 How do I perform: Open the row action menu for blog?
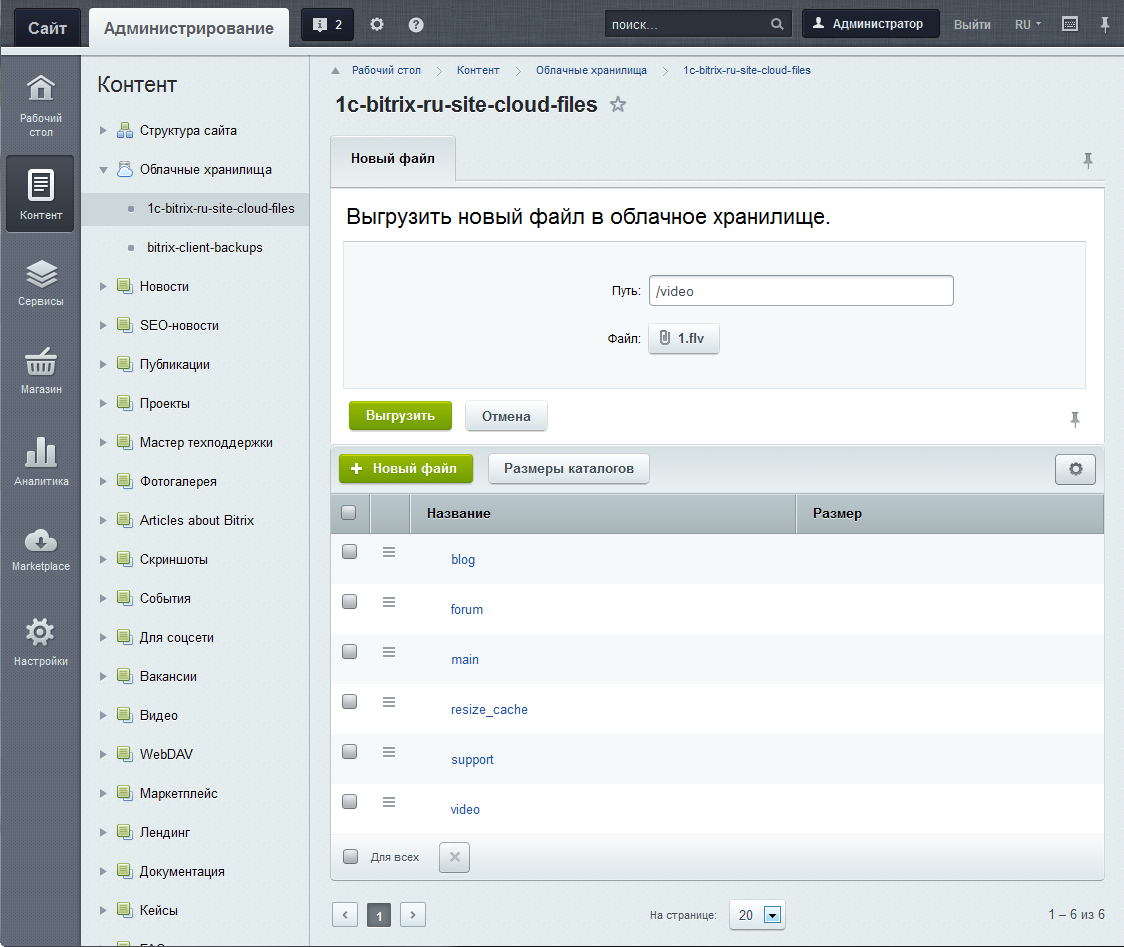click(389, 552)
